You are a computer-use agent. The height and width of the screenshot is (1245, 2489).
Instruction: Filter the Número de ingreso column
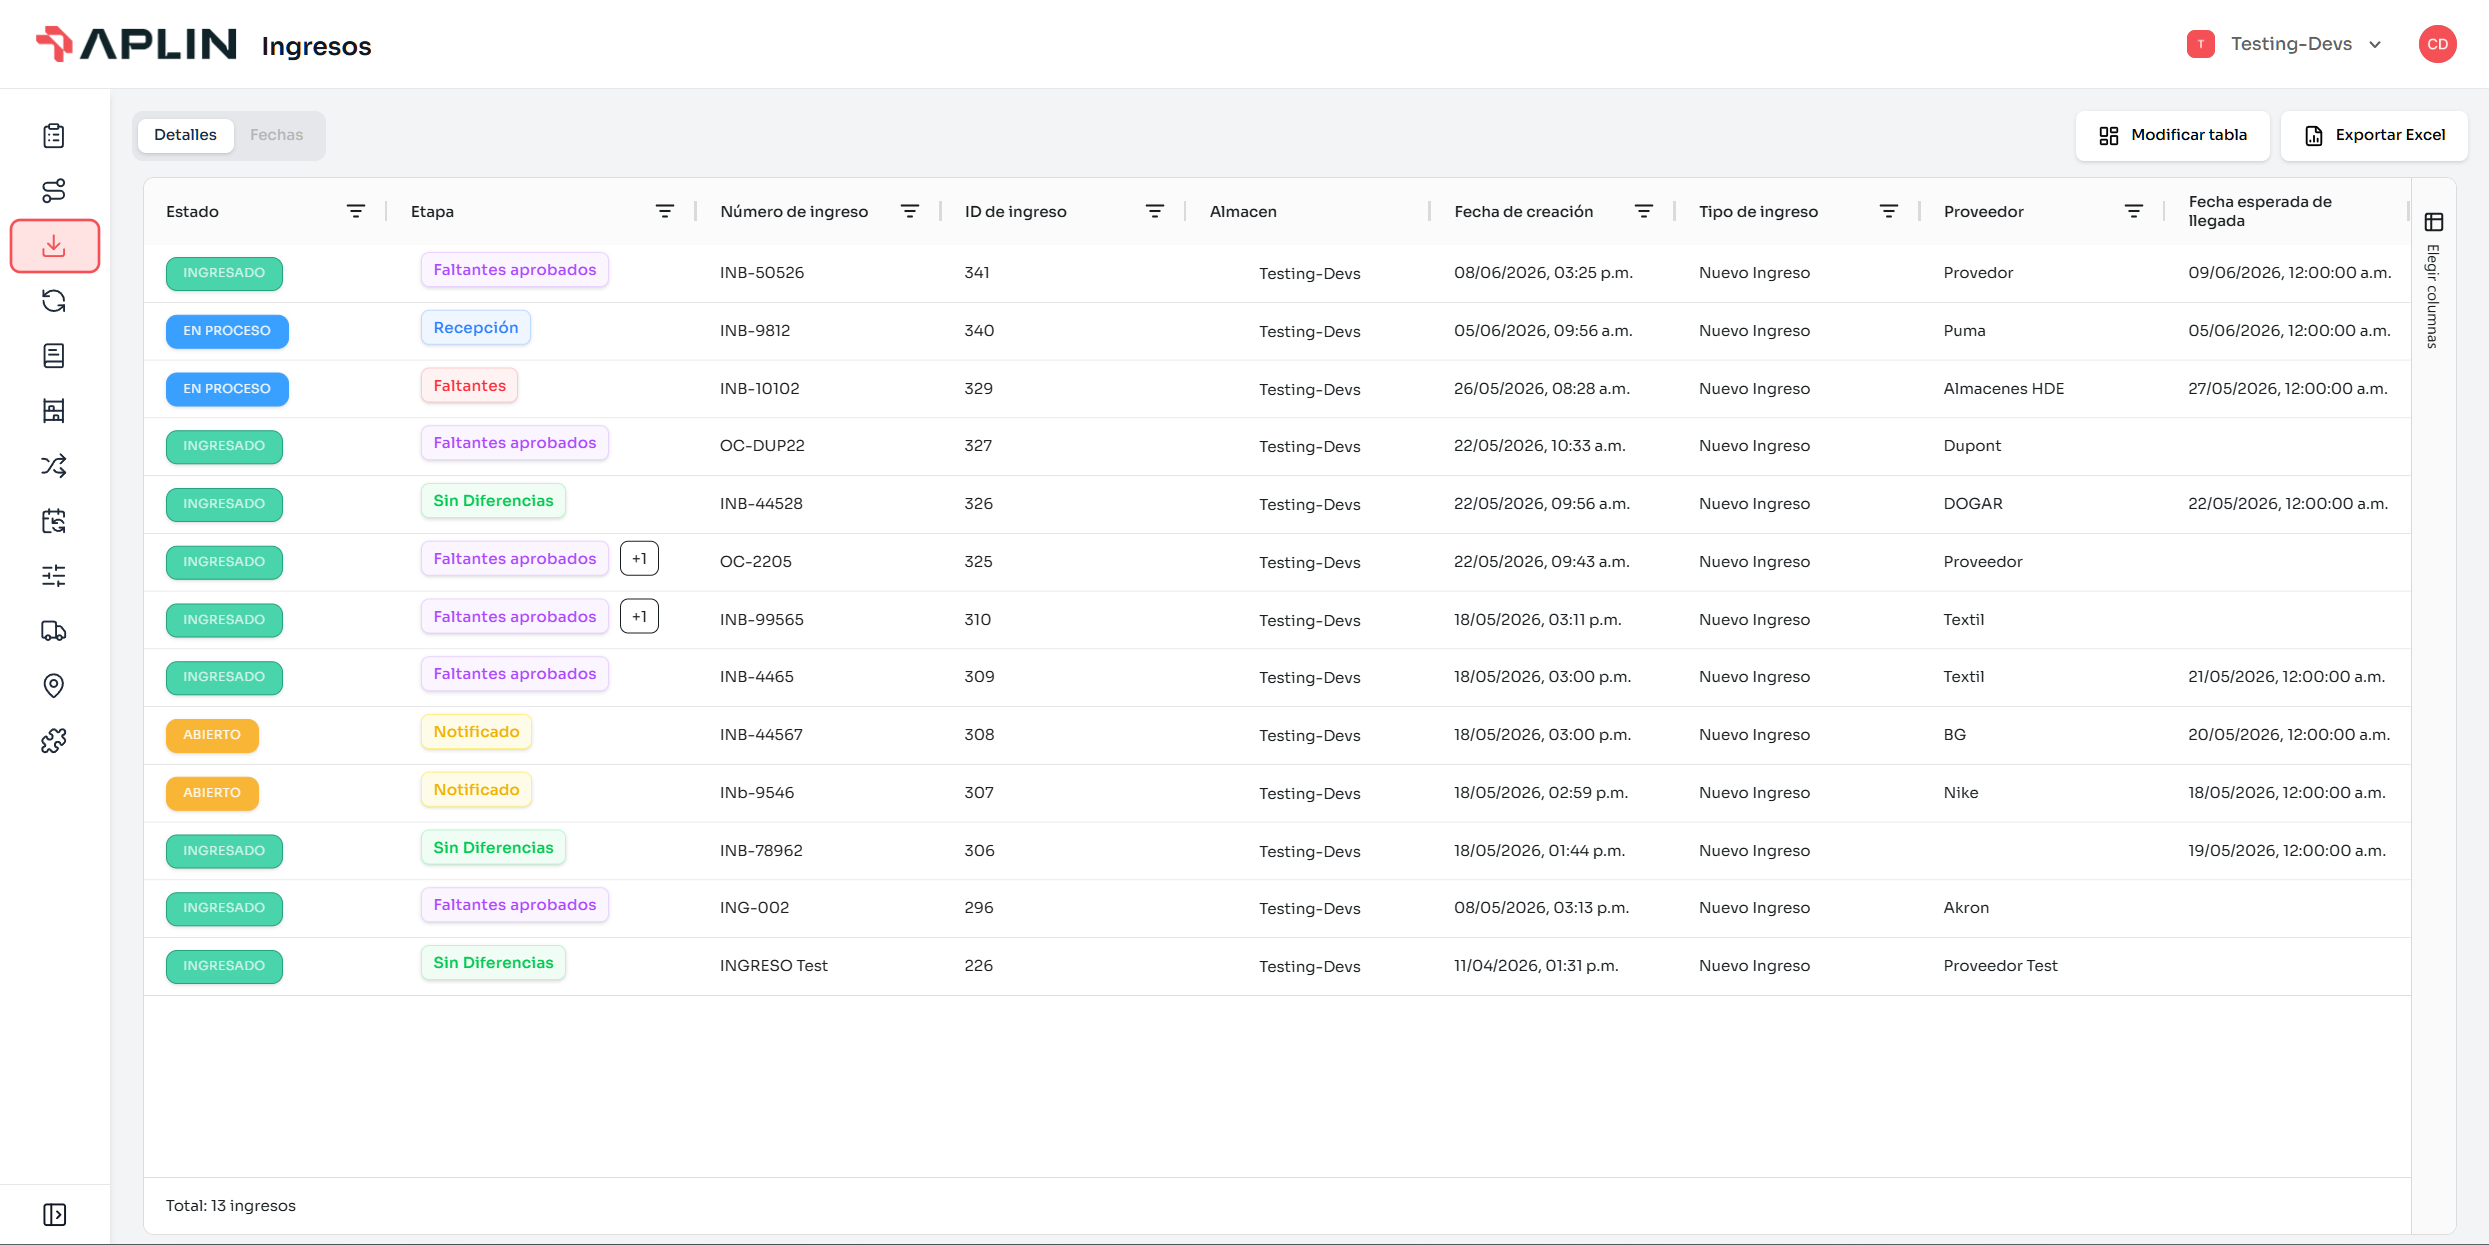click(909, 211)
